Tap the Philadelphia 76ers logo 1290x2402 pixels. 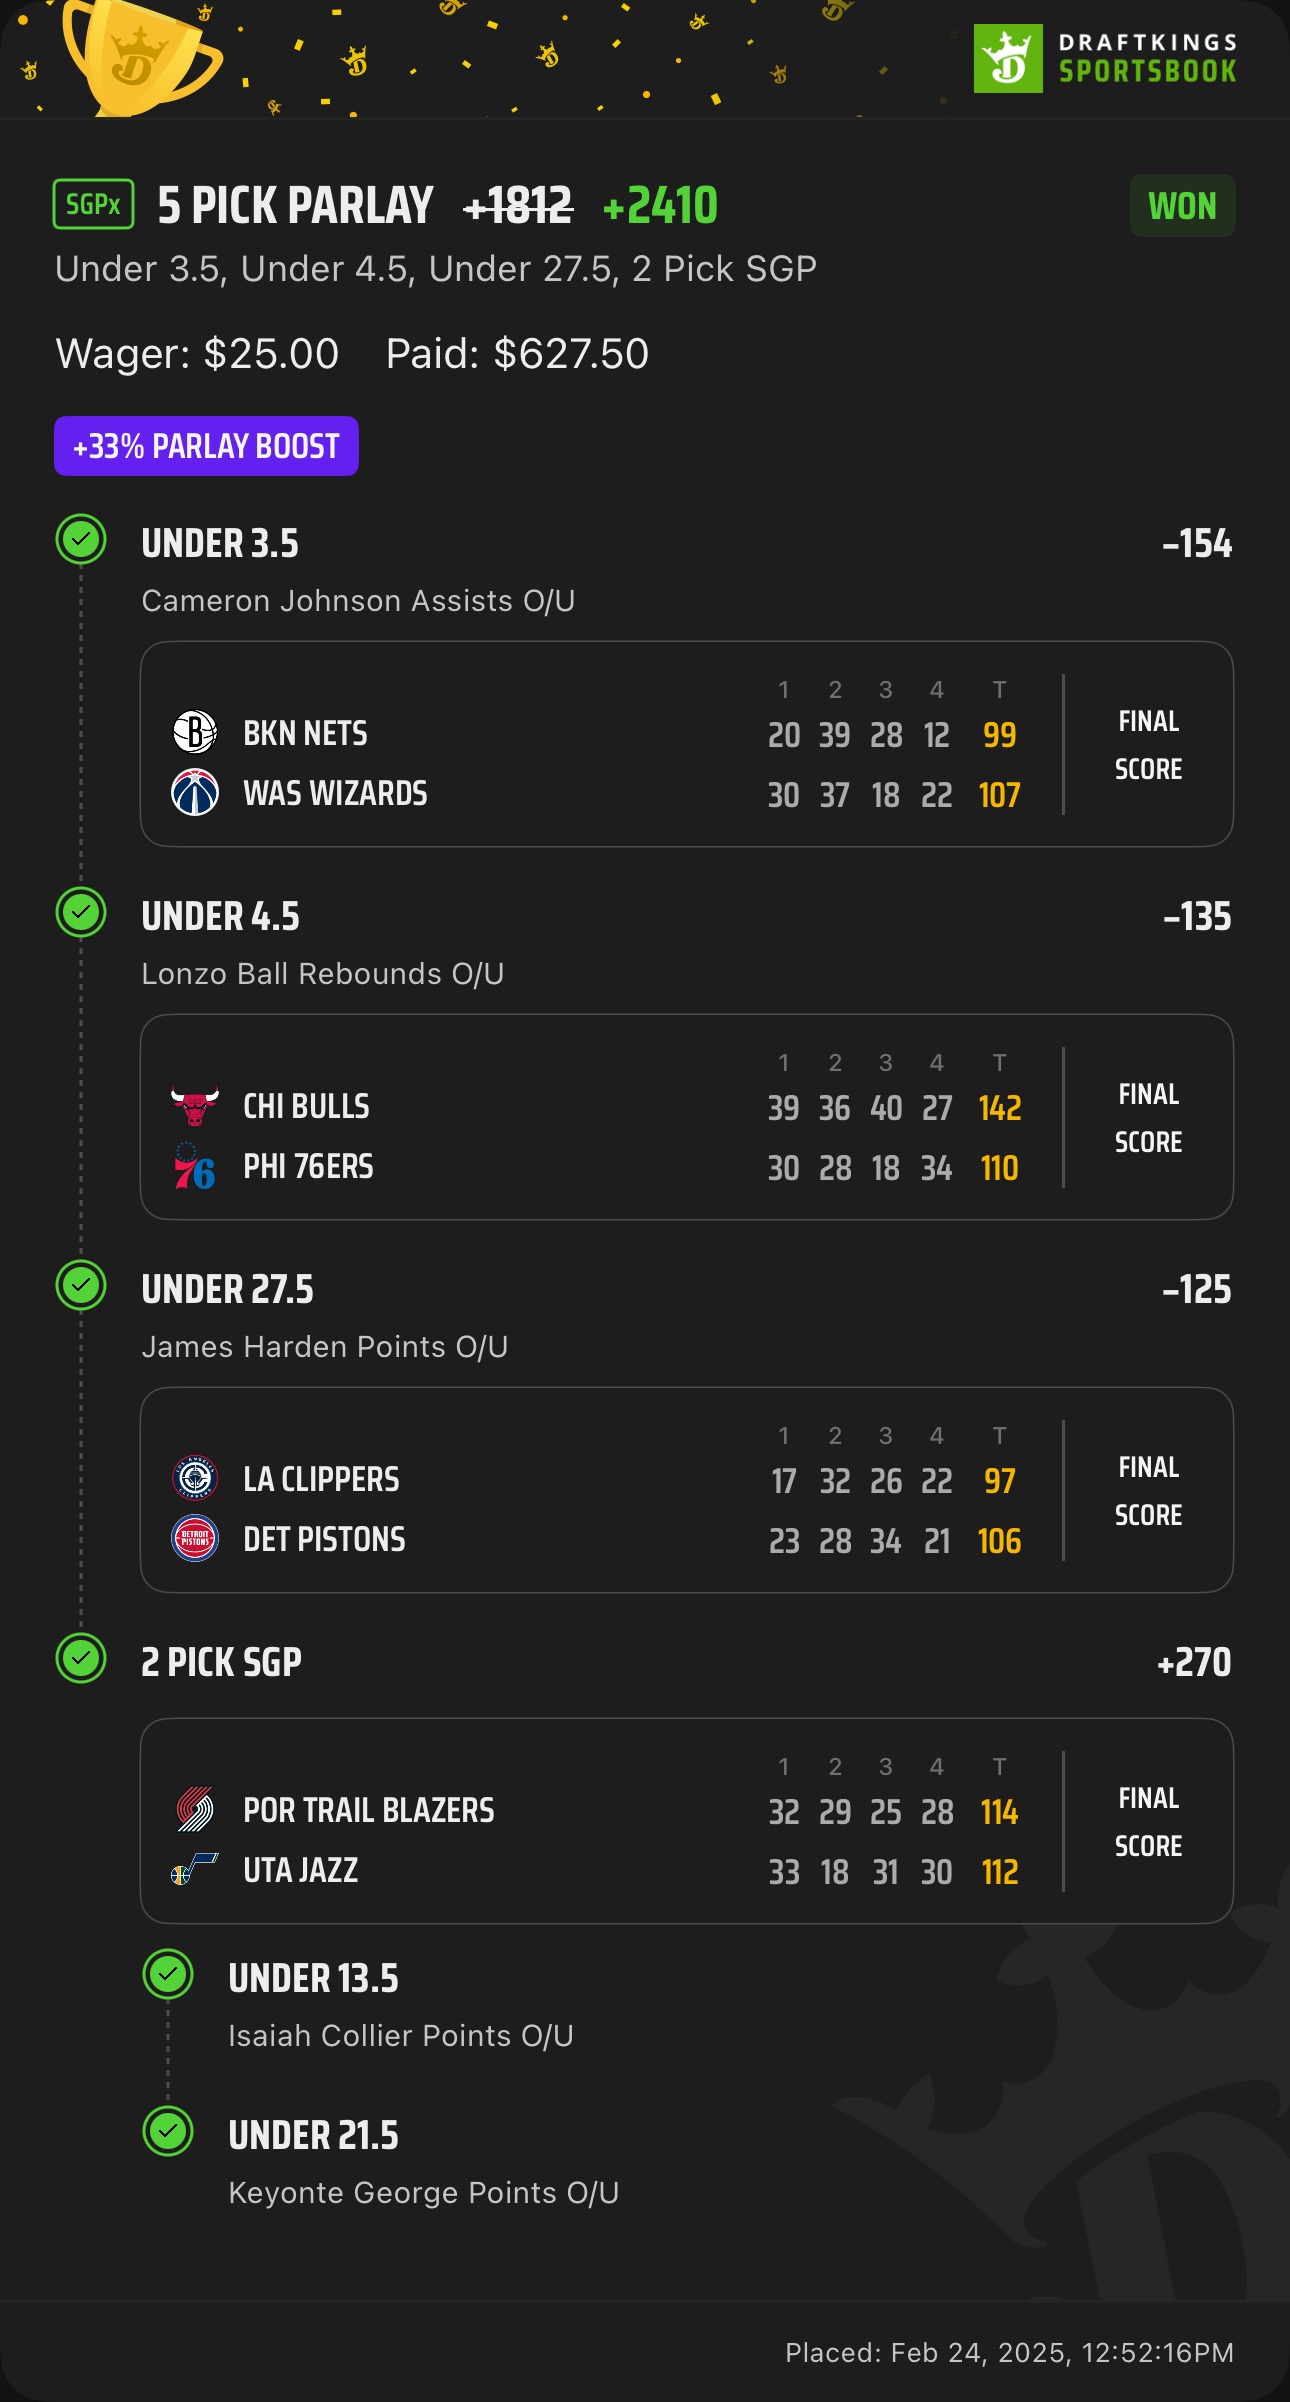click(195, 1167)
